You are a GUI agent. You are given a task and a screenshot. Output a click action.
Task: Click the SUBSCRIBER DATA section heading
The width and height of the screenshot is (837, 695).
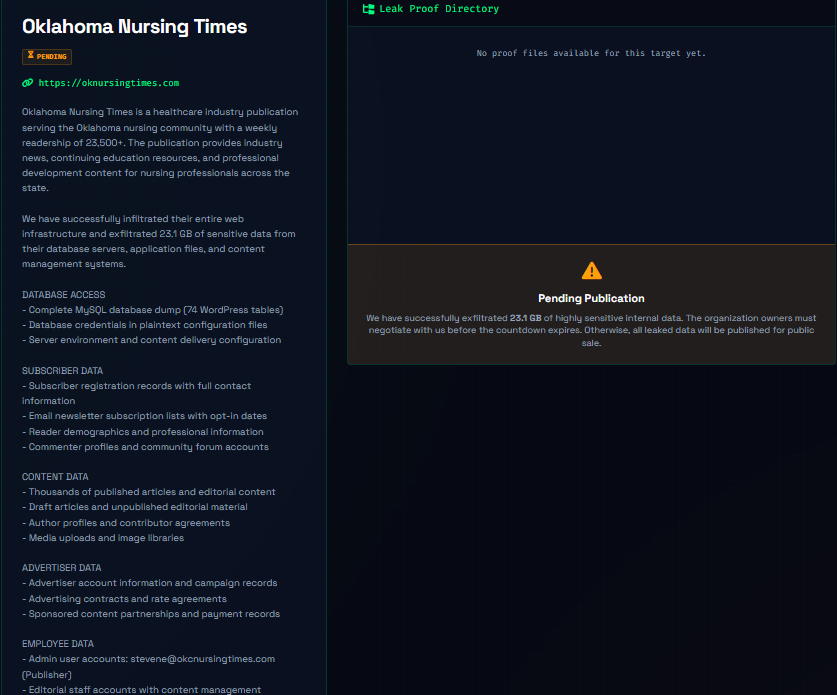(x=62, y=370)
